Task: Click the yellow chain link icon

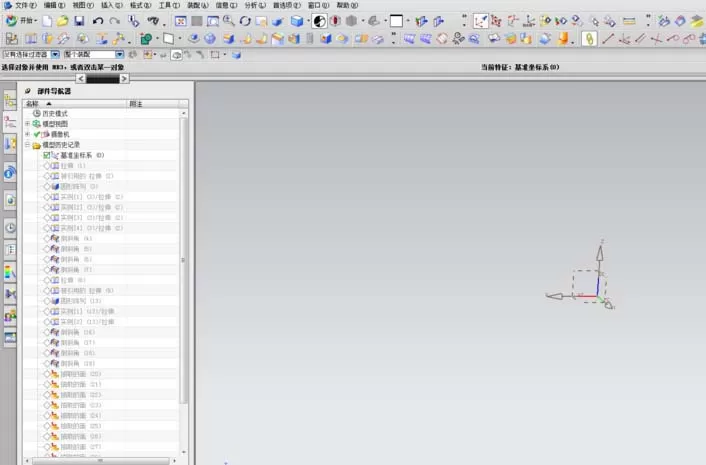Action: (x=589, y=39)
